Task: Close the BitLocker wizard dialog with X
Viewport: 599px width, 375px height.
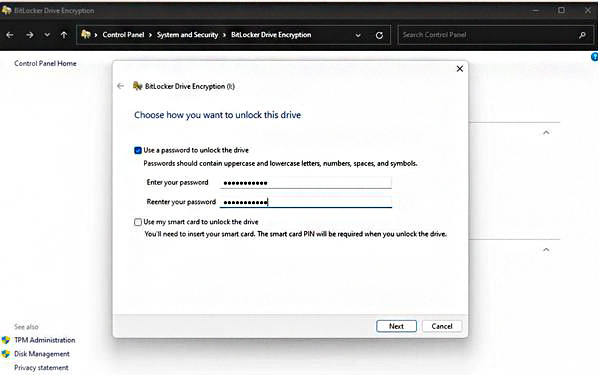Action: [460, 69]
